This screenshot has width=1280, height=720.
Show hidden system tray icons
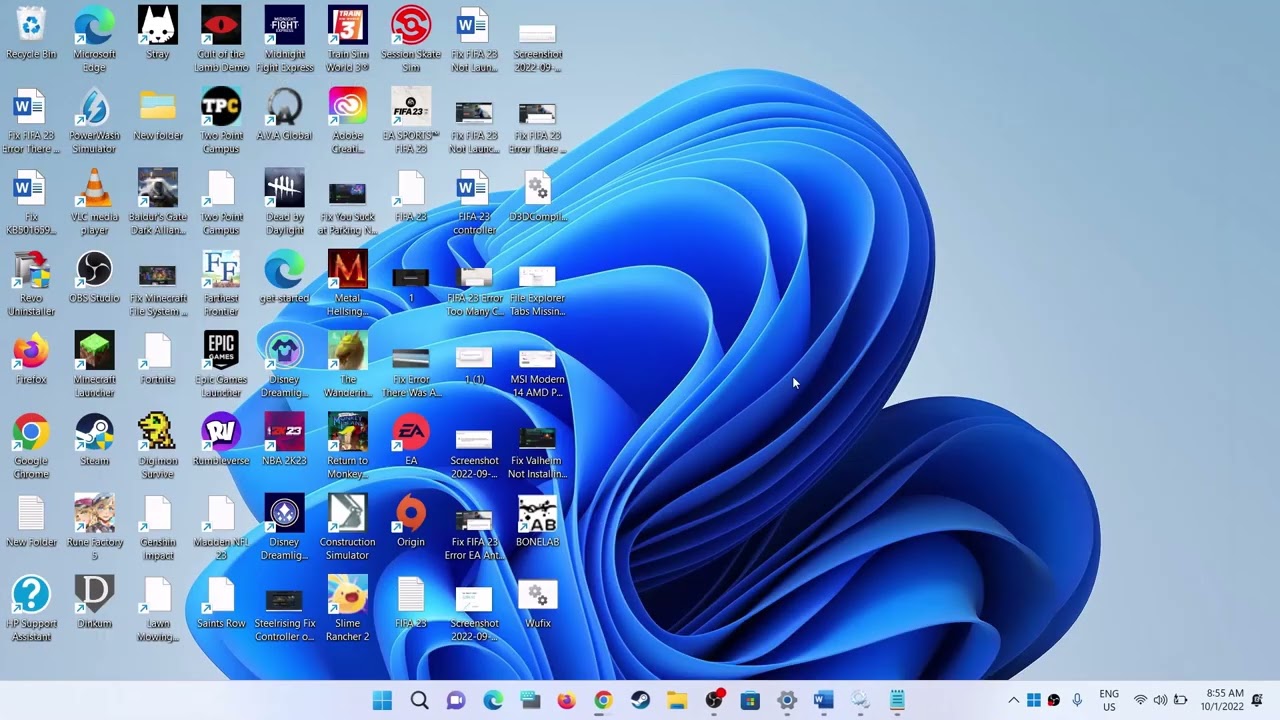(x=1013, y=701)
